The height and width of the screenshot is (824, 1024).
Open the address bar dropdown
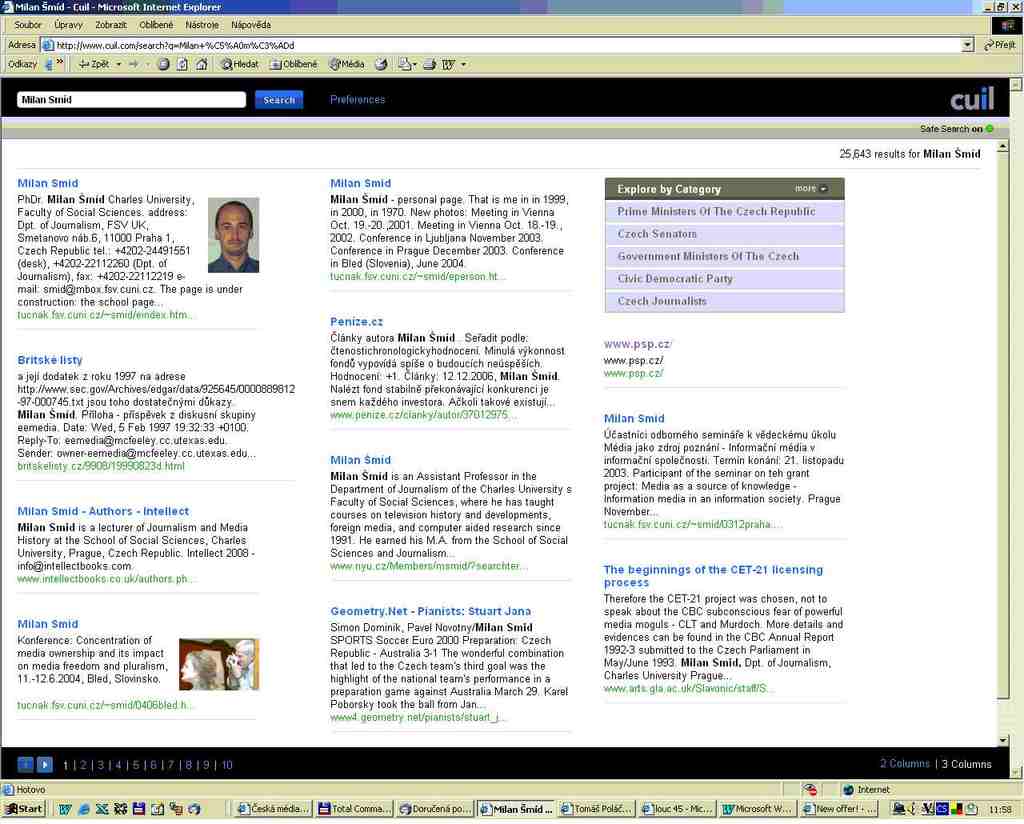pos(967,45)
